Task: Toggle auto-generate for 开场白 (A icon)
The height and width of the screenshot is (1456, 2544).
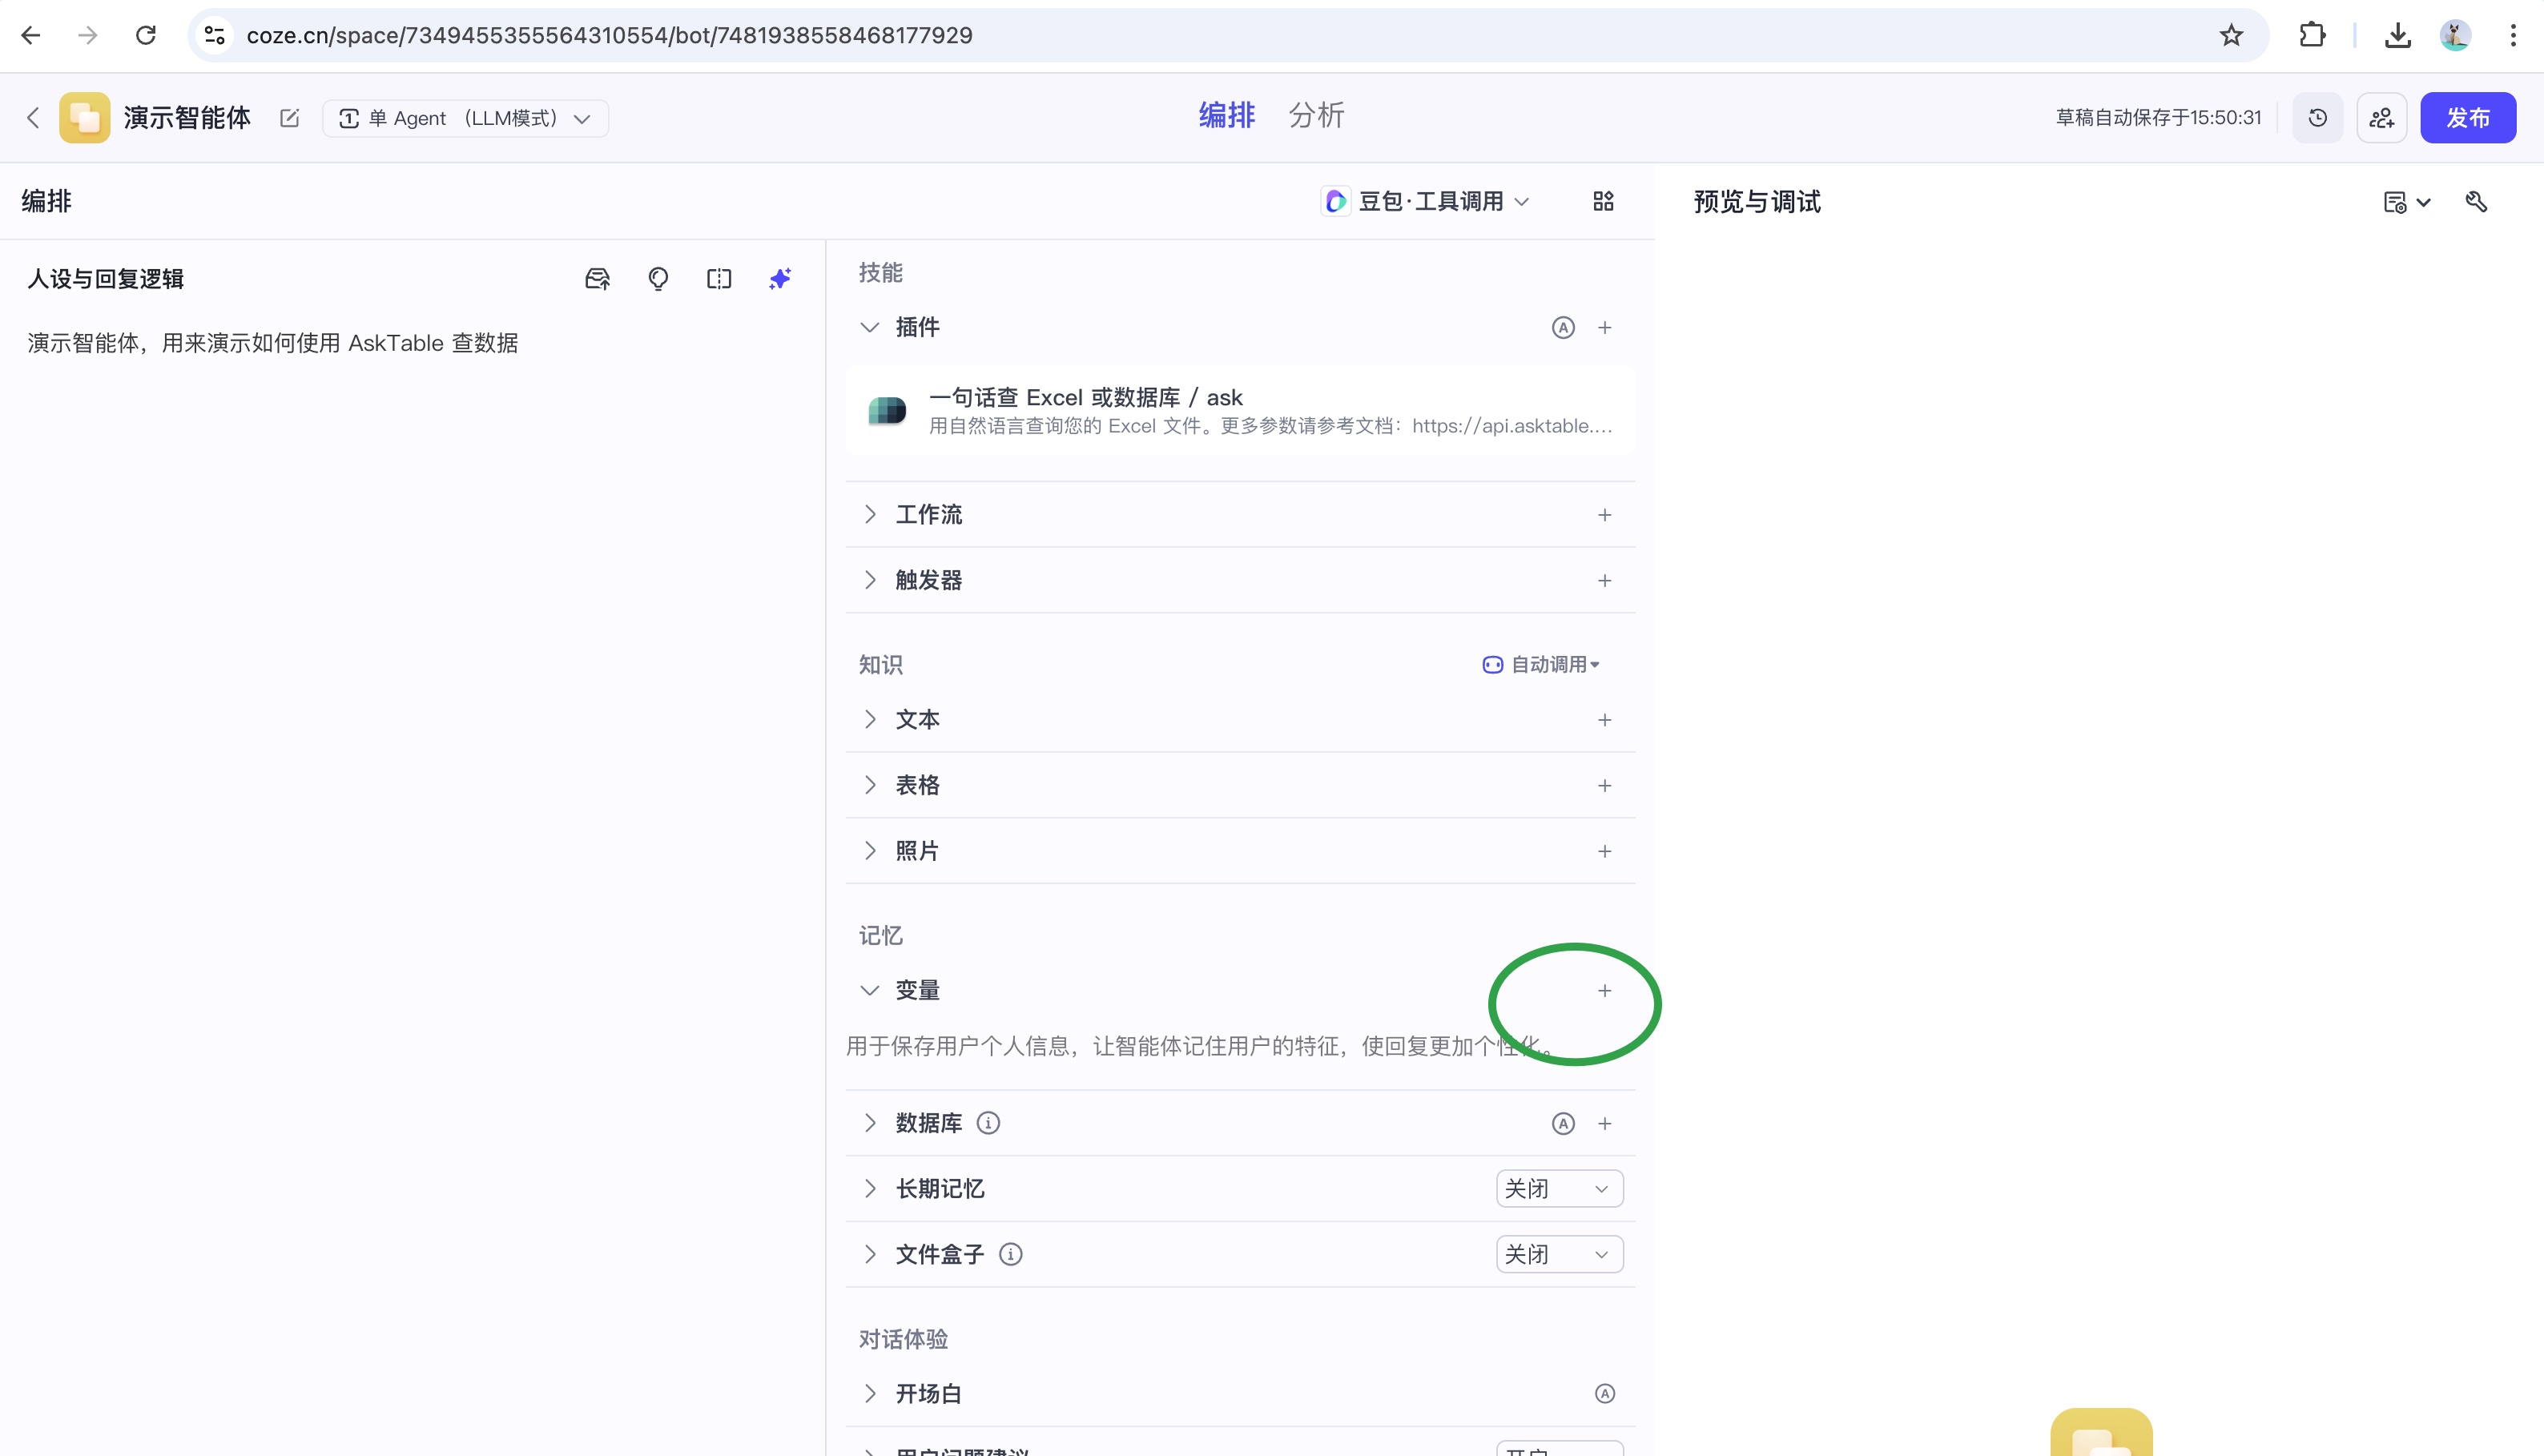Action: point(1604,1393)
